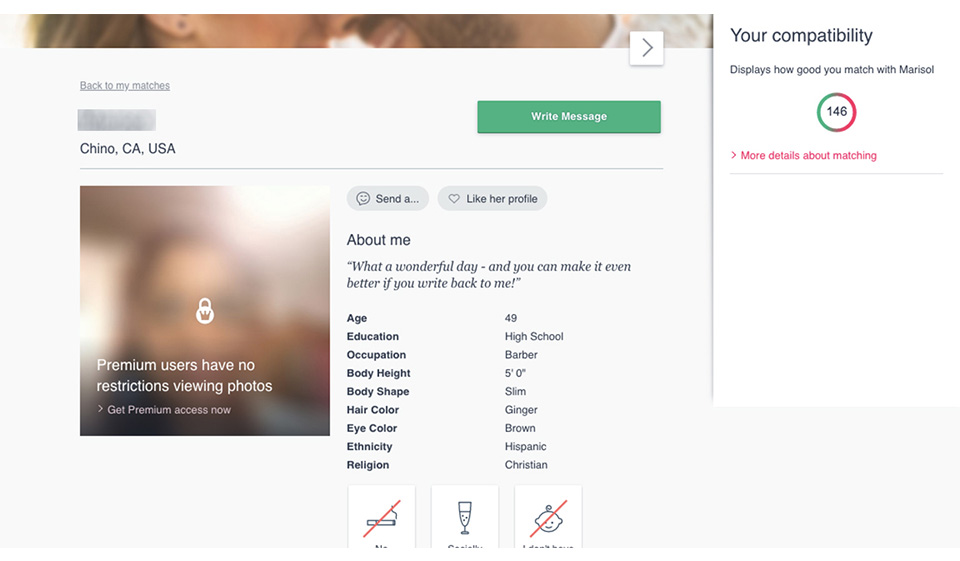This screenshot has width=960, height=561.
Task: Click the blurred profile name
Action: [117, 120]
